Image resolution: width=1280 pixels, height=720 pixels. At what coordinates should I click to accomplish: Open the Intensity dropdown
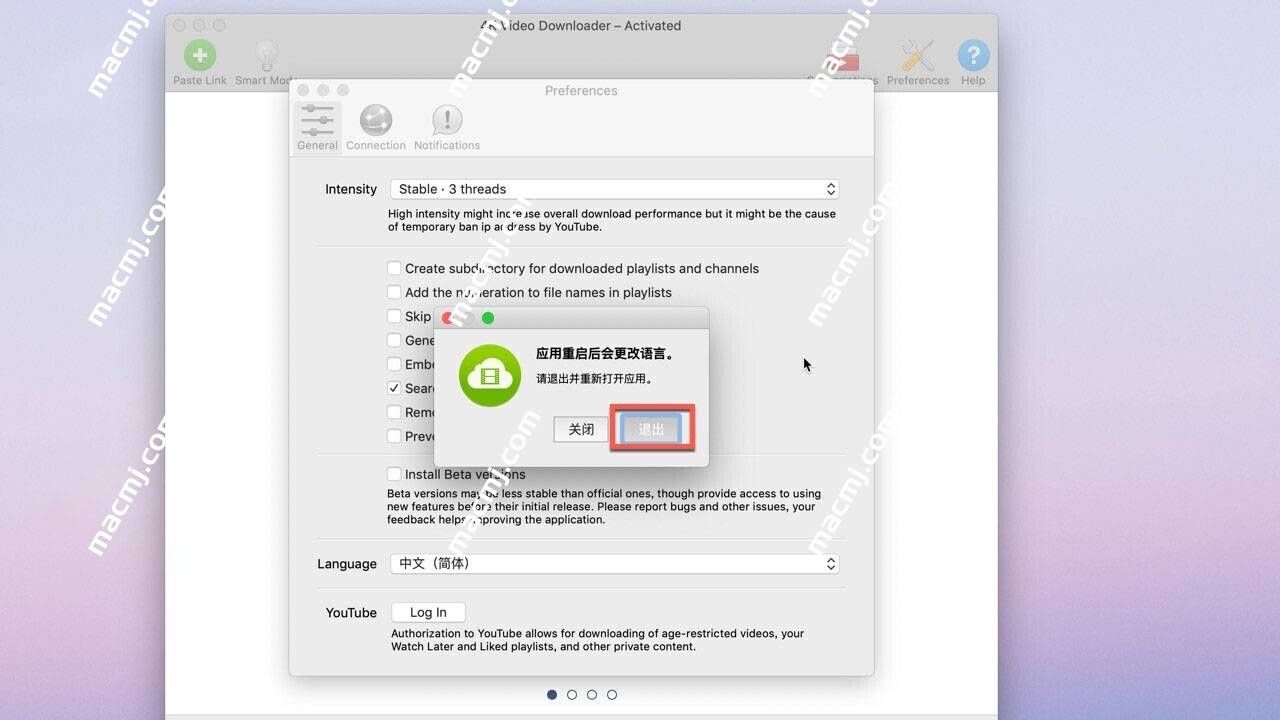614,189
